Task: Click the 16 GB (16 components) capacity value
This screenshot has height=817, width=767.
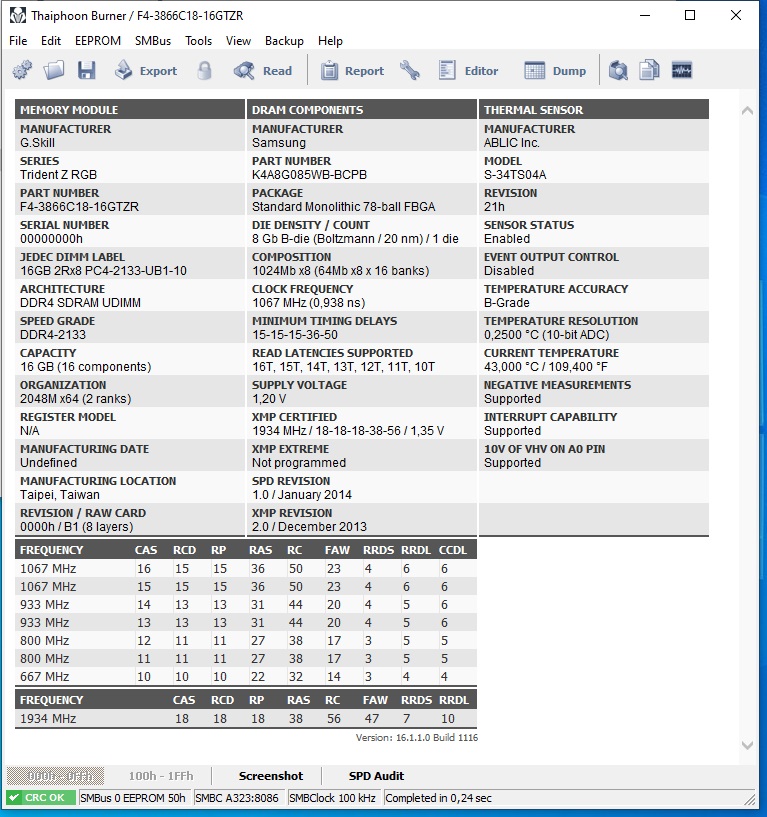Action: (x=85, y=367)
